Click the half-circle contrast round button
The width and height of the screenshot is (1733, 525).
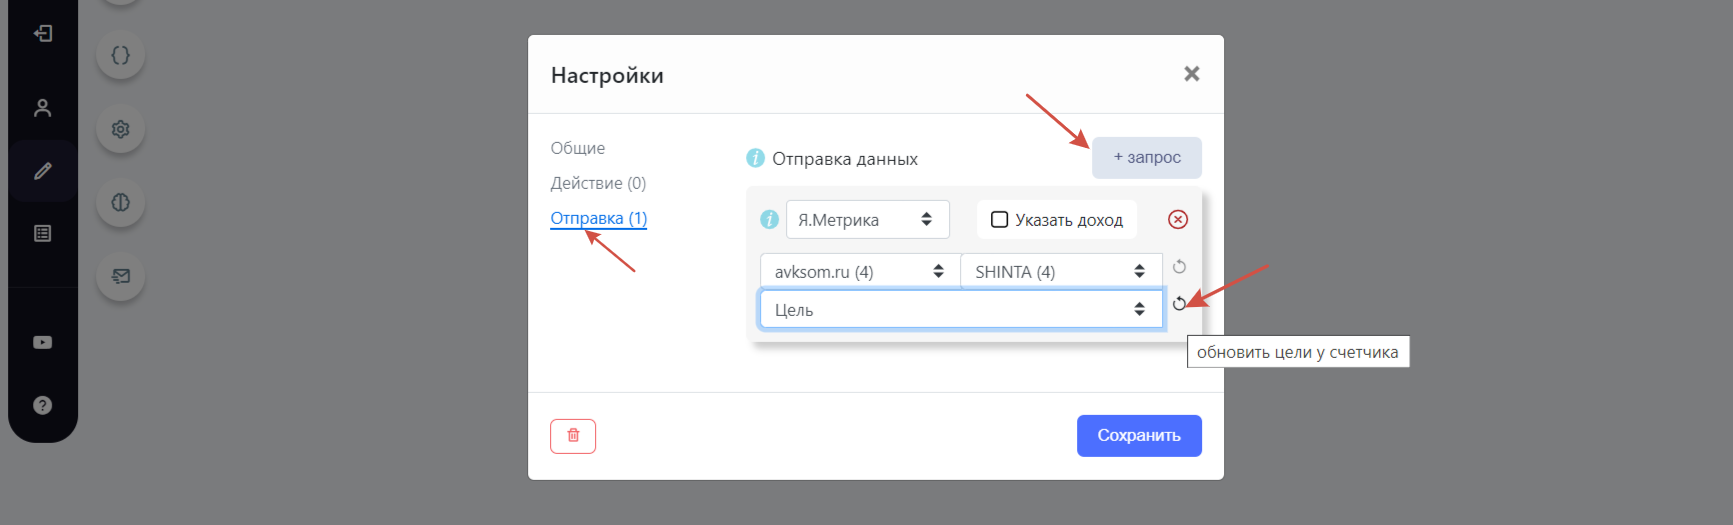[121, 202]
